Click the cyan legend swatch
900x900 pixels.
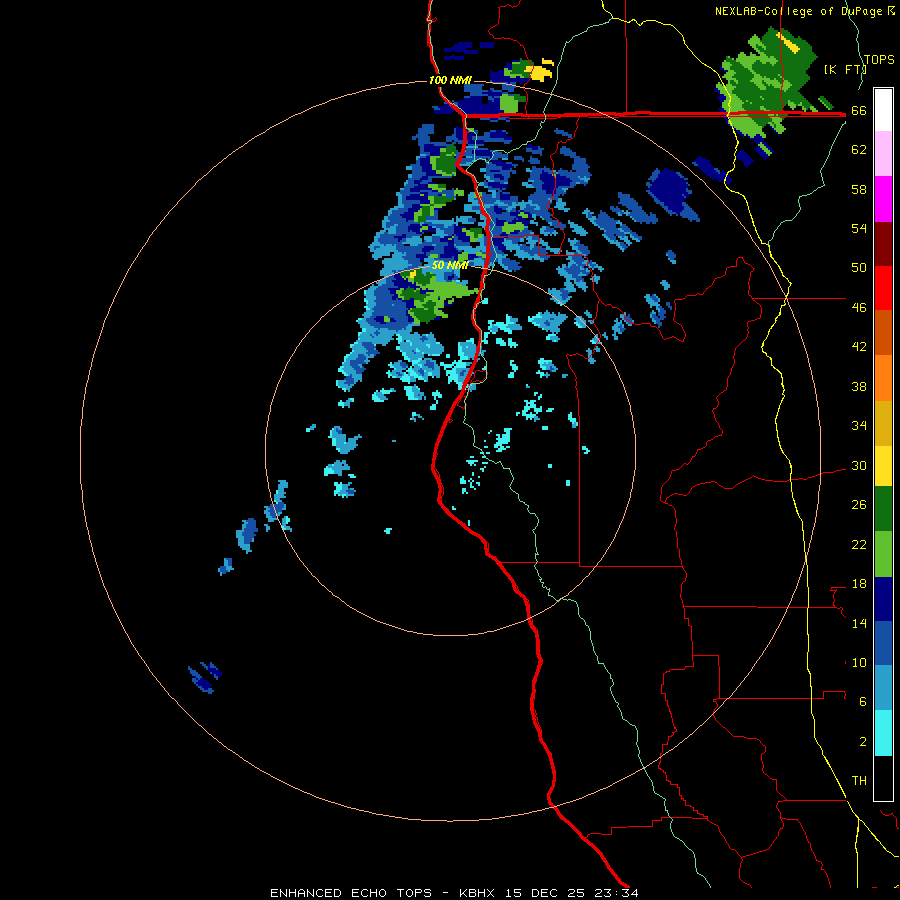pyautogui.click(x=883, y=733)
